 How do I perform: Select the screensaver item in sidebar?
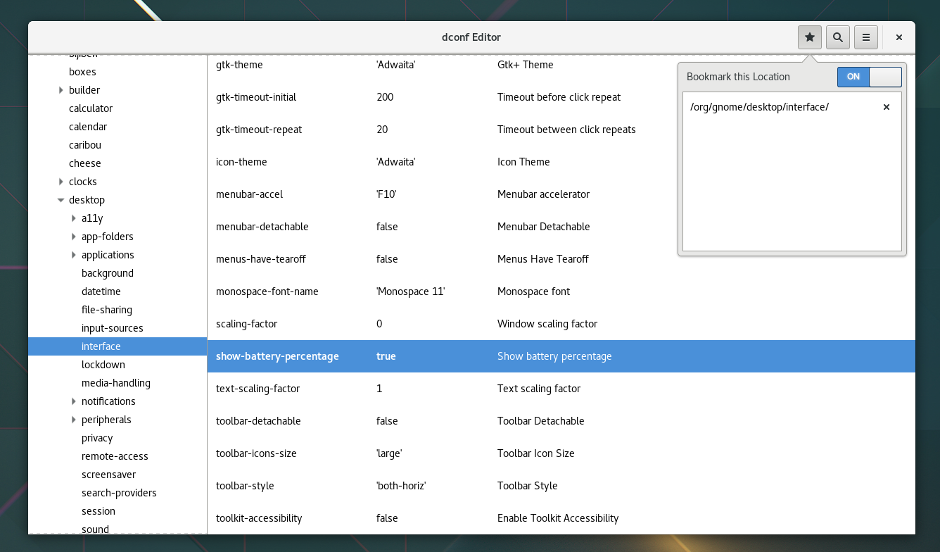(x=108, y=475)
